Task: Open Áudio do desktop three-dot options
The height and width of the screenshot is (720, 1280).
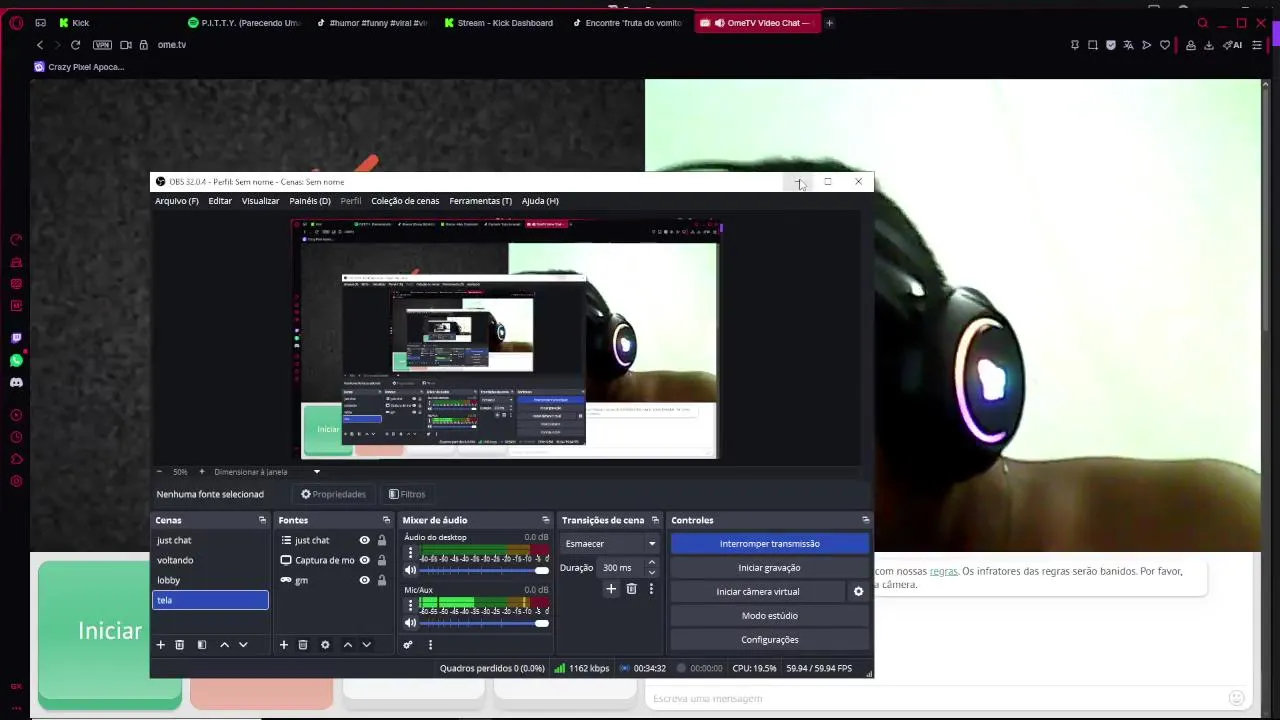Action: point(410,552)
